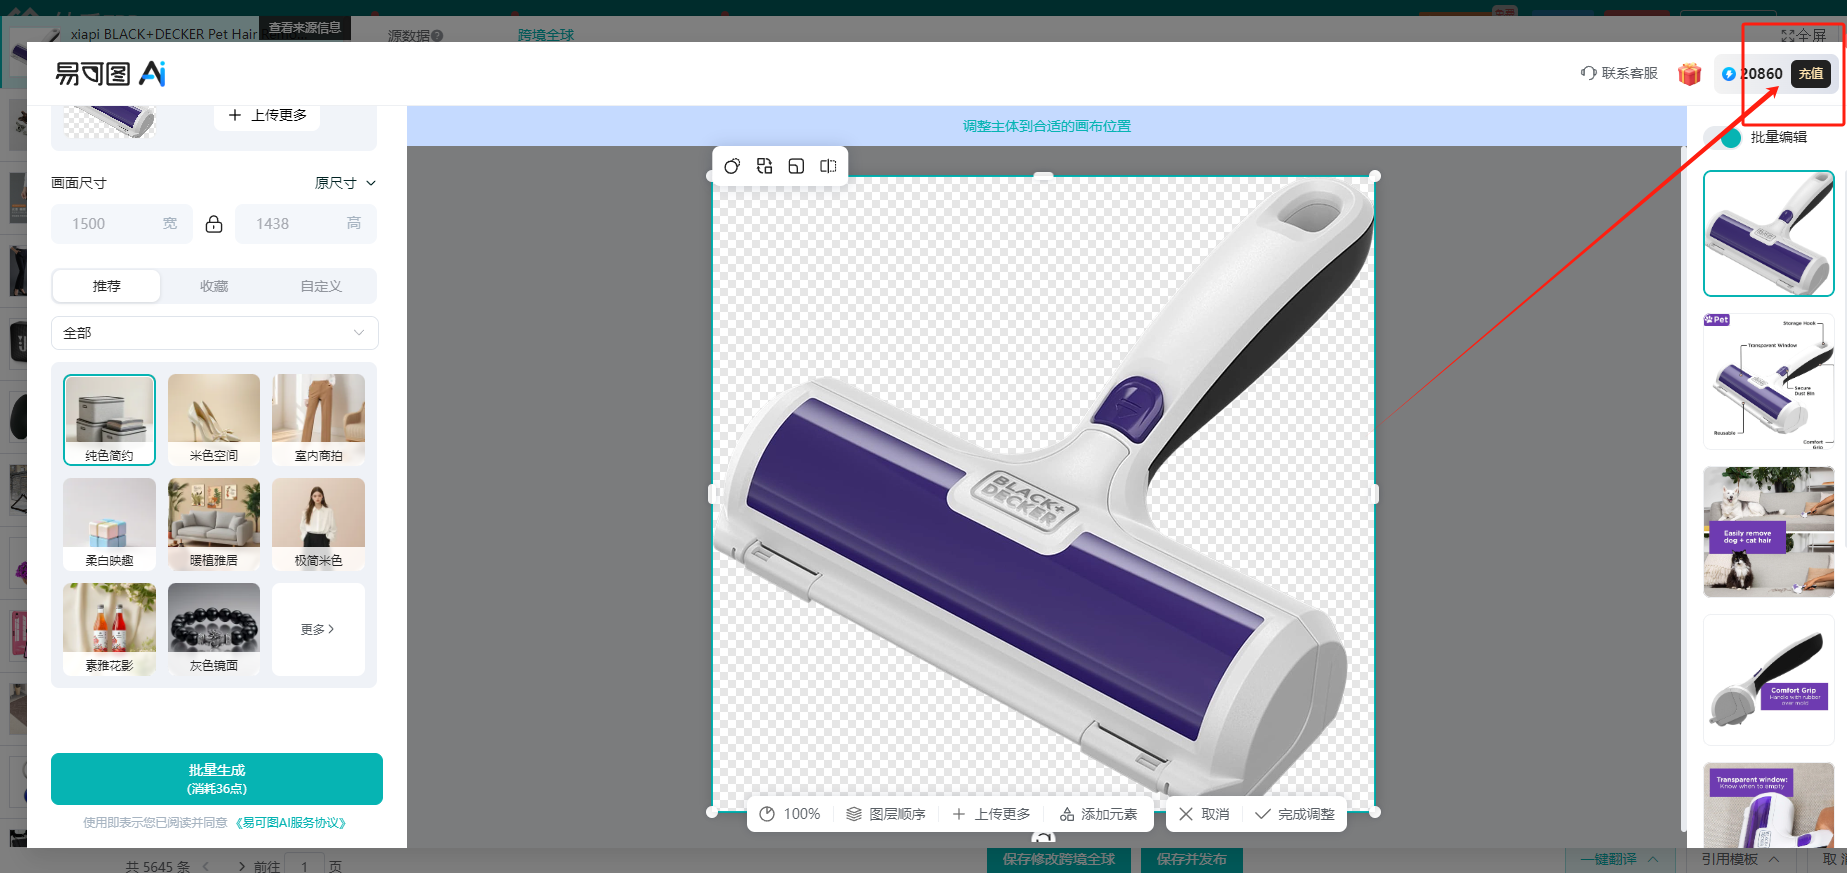Expand 更多 to see more scene templates
Screen dimensions: 1847x873
click(x=318, y=629)
